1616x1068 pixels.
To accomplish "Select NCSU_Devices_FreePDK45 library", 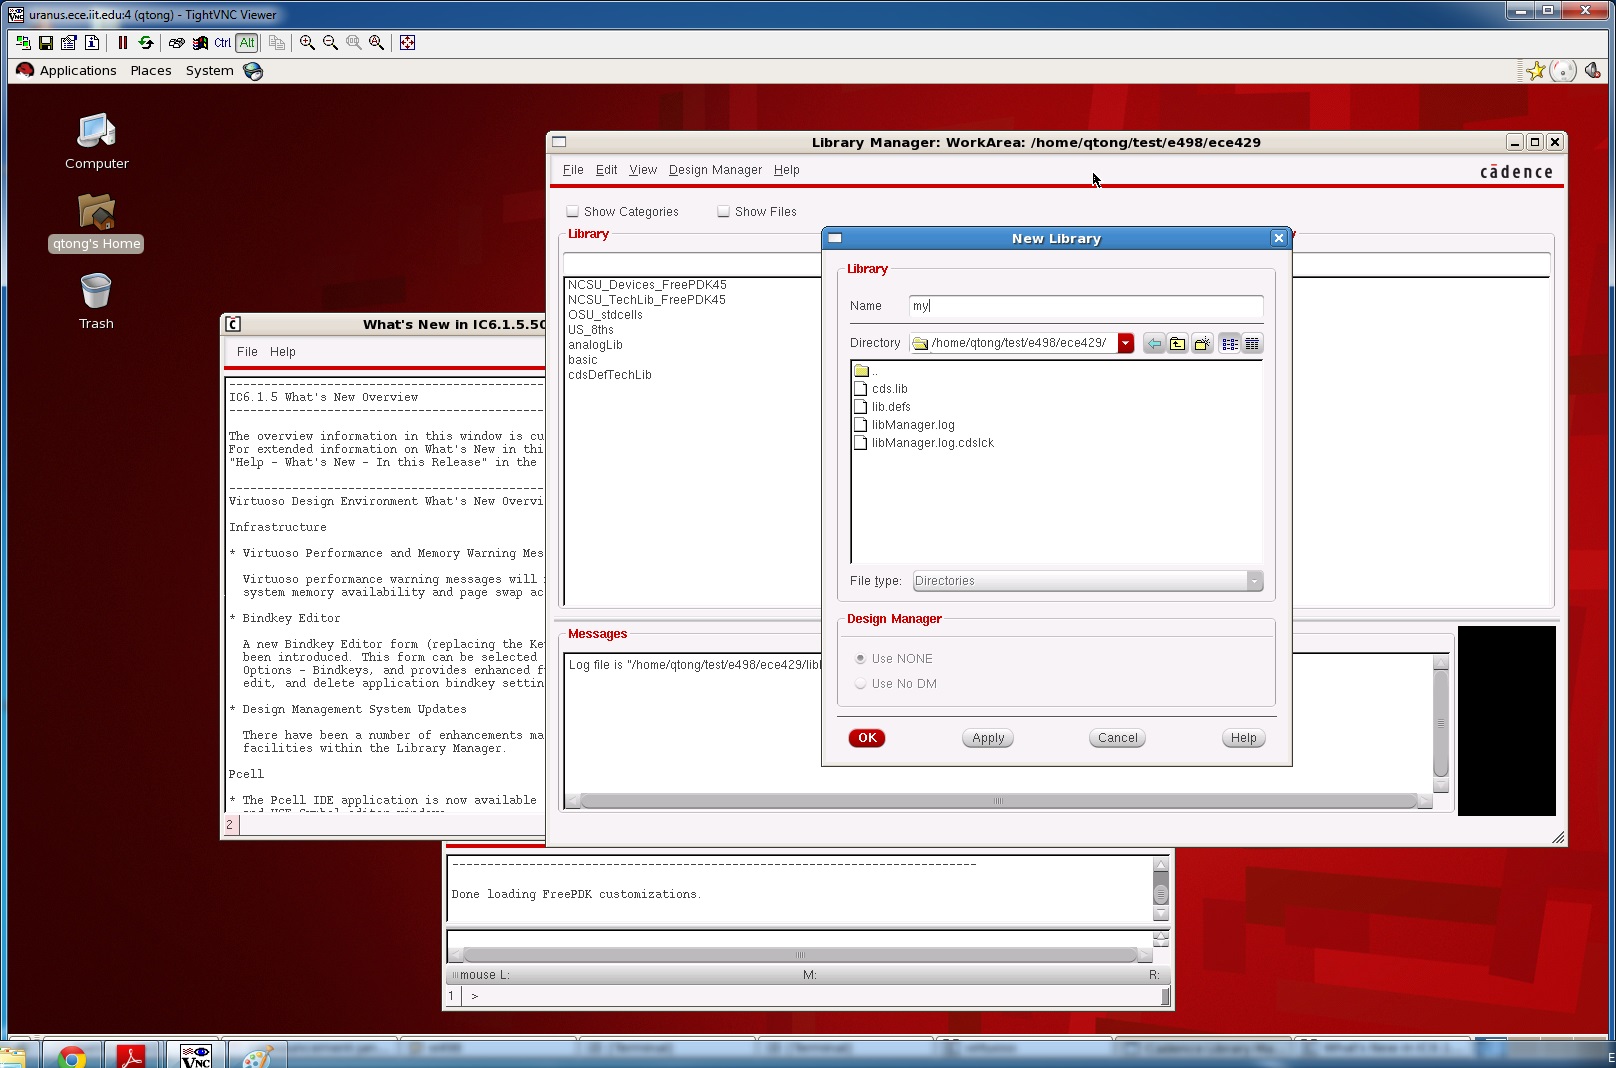I will pos(647,285).
